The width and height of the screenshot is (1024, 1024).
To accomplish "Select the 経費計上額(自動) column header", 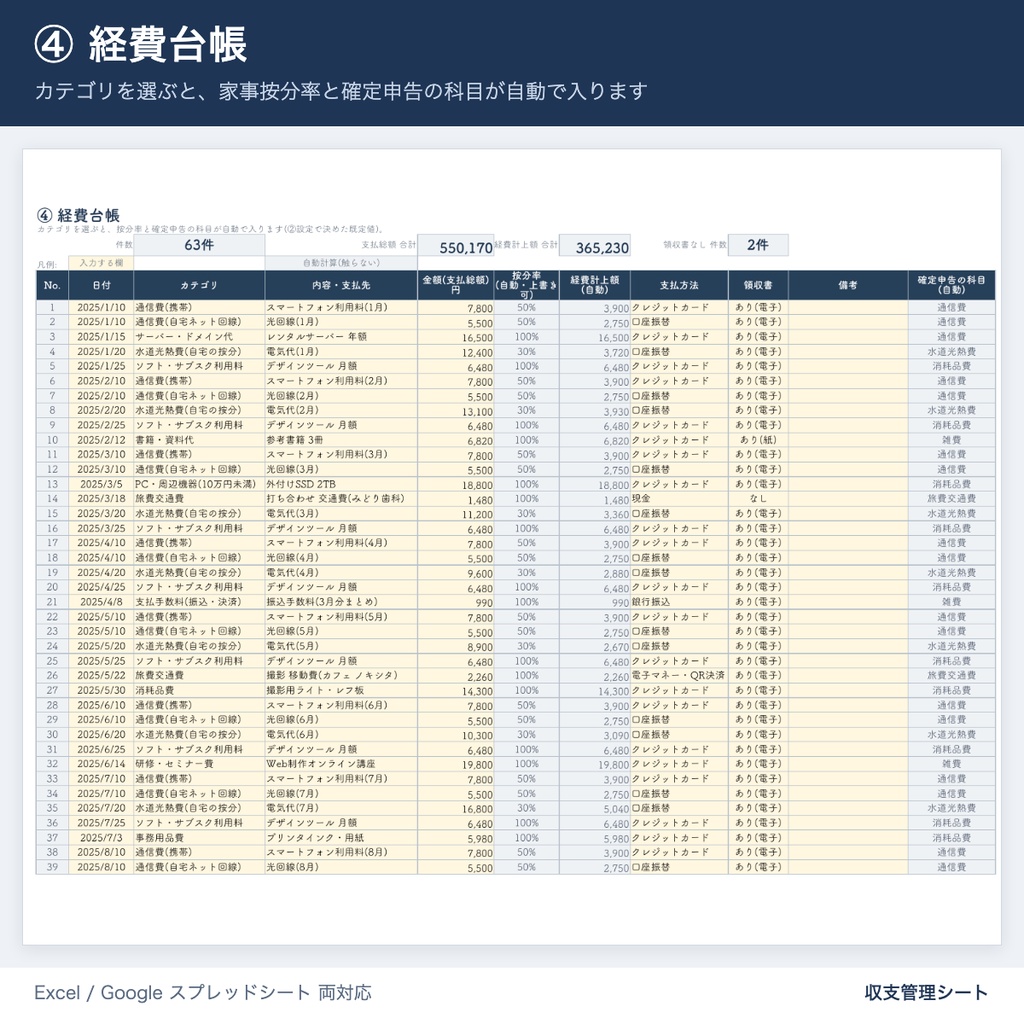I will point(595,285).
